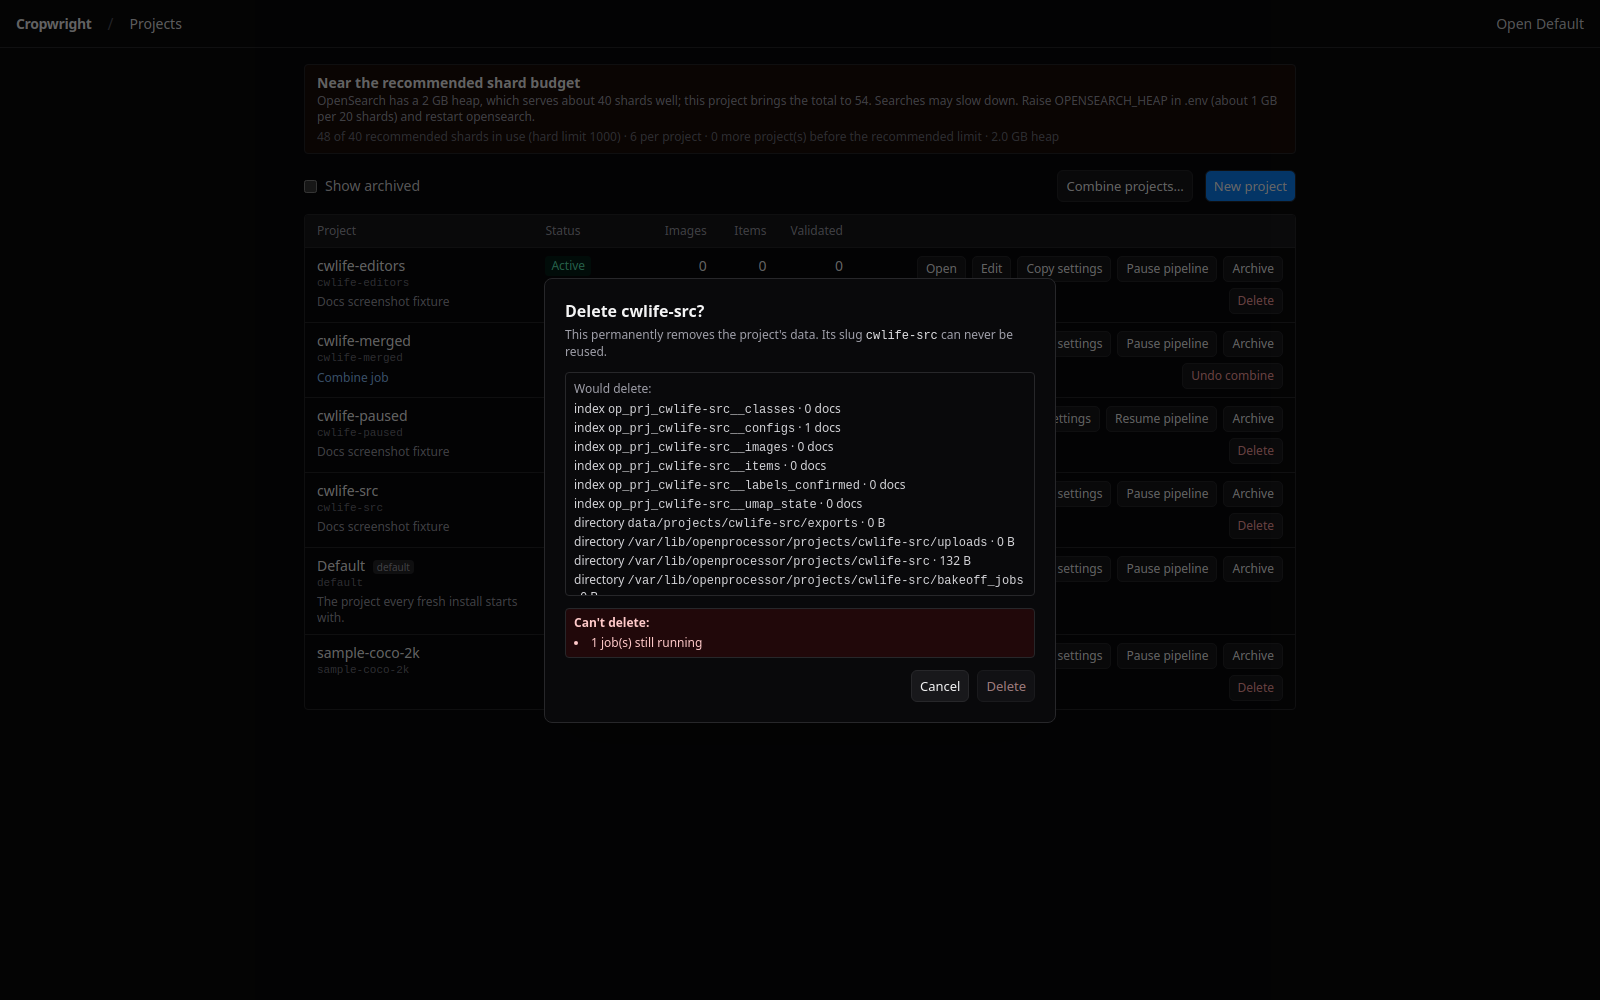Copy settings for cwlife-editors

coord(1064,268)
